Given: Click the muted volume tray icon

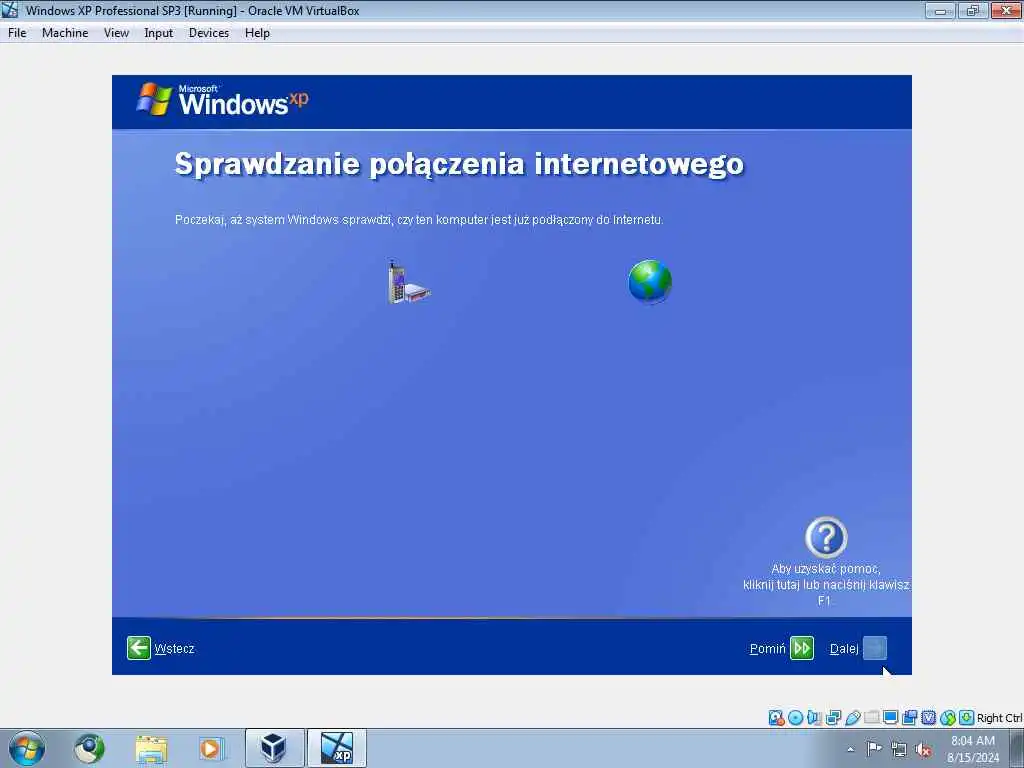Looking at the screenshot, I should click(x=923, y=750).
